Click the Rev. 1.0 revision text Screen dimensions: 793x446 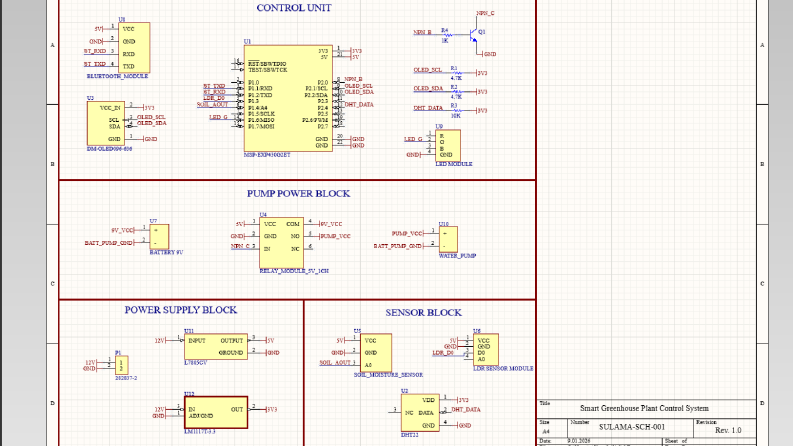point(728,430)
